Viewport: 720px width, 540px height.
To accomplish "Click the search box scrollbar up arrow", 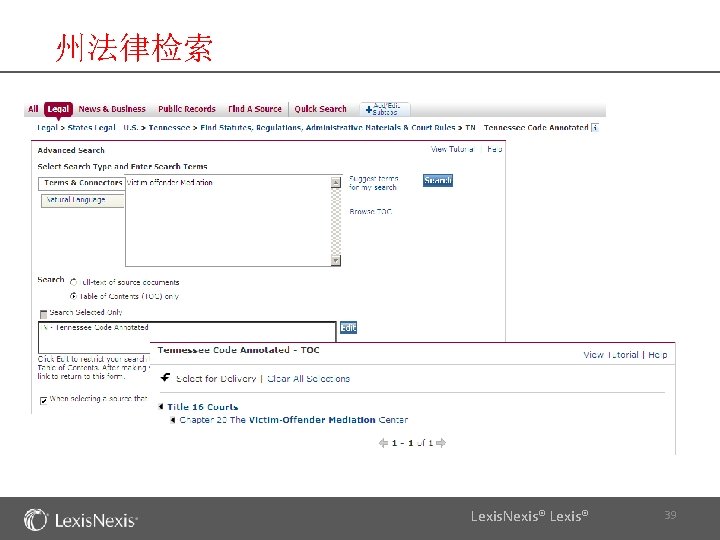I will tap(336, 183).
